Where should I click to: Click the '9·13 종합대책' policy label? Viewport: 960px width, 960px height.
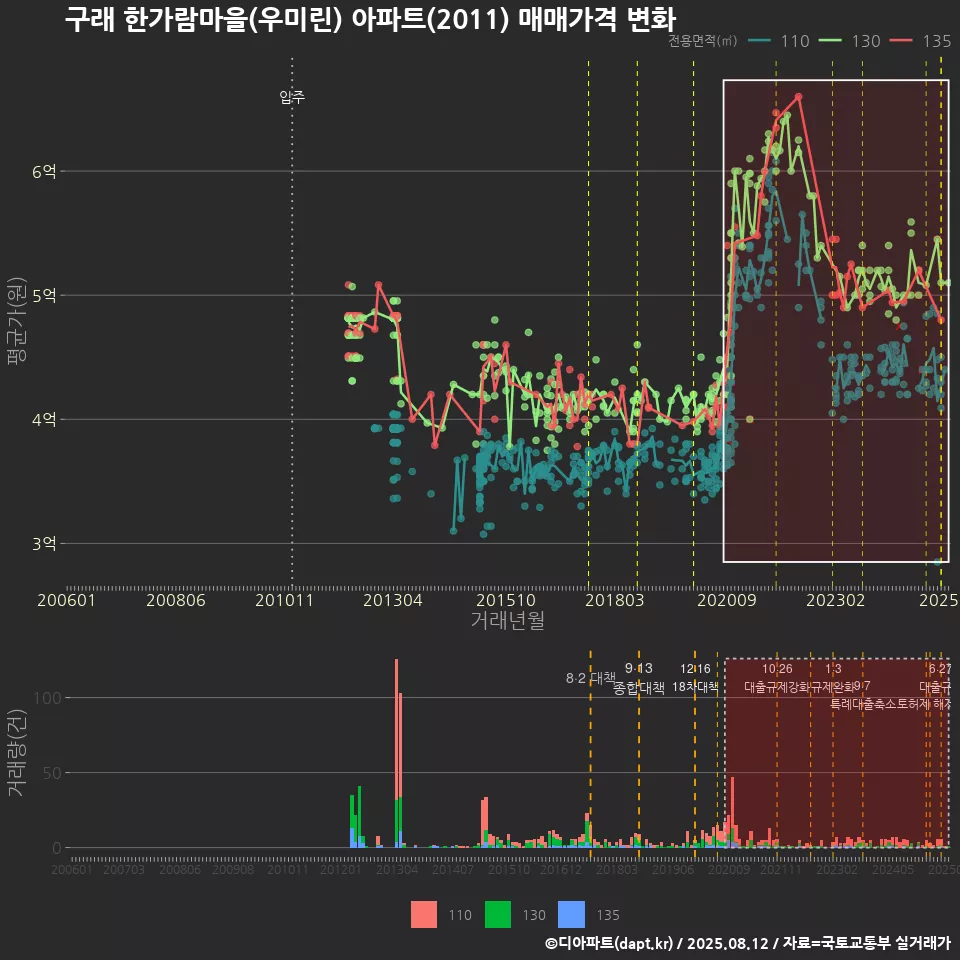[639, 678]
